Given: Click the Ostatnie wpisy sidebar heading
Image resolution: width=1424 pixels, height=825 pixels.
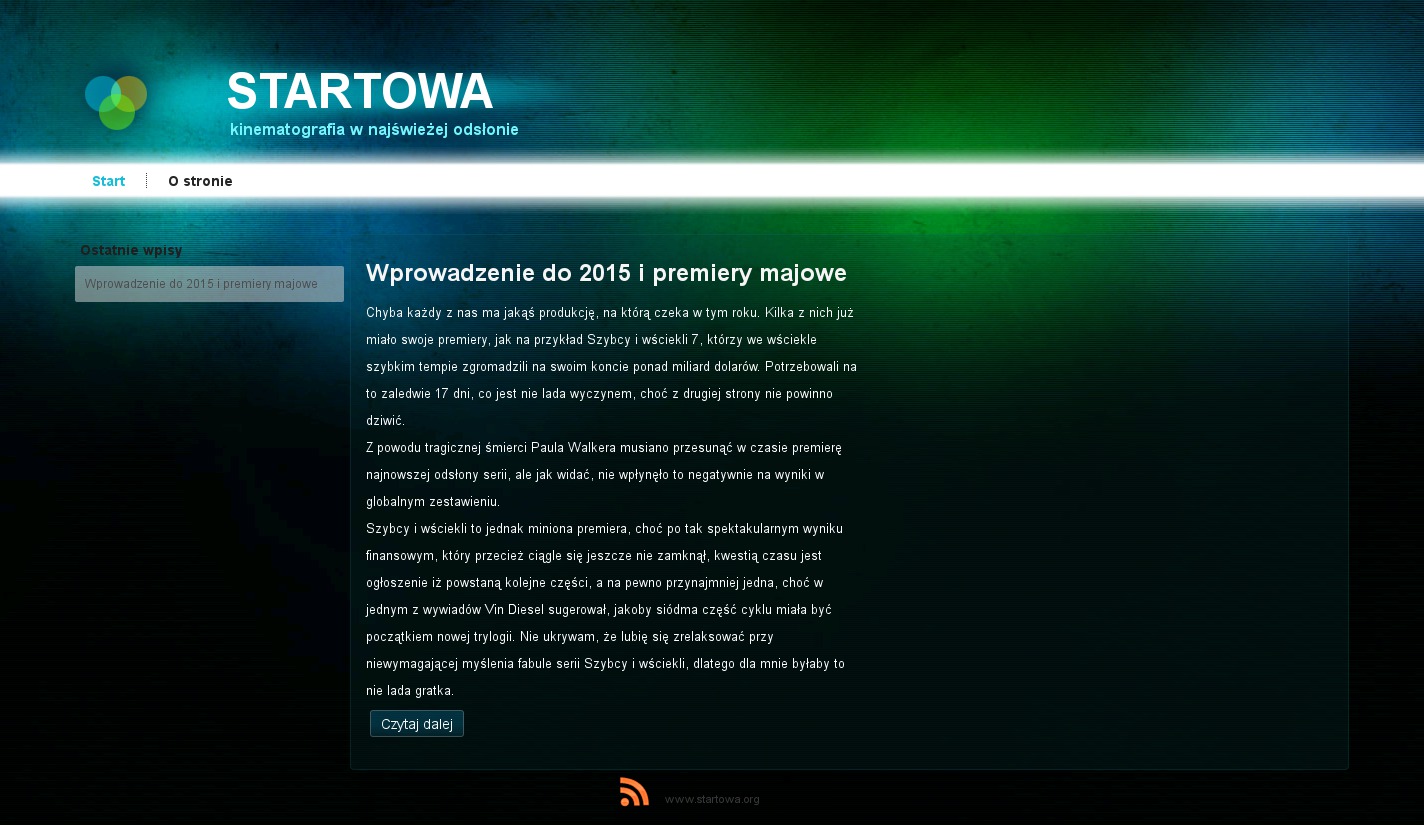Looking at the screenshot, I should tap(131, 250).
